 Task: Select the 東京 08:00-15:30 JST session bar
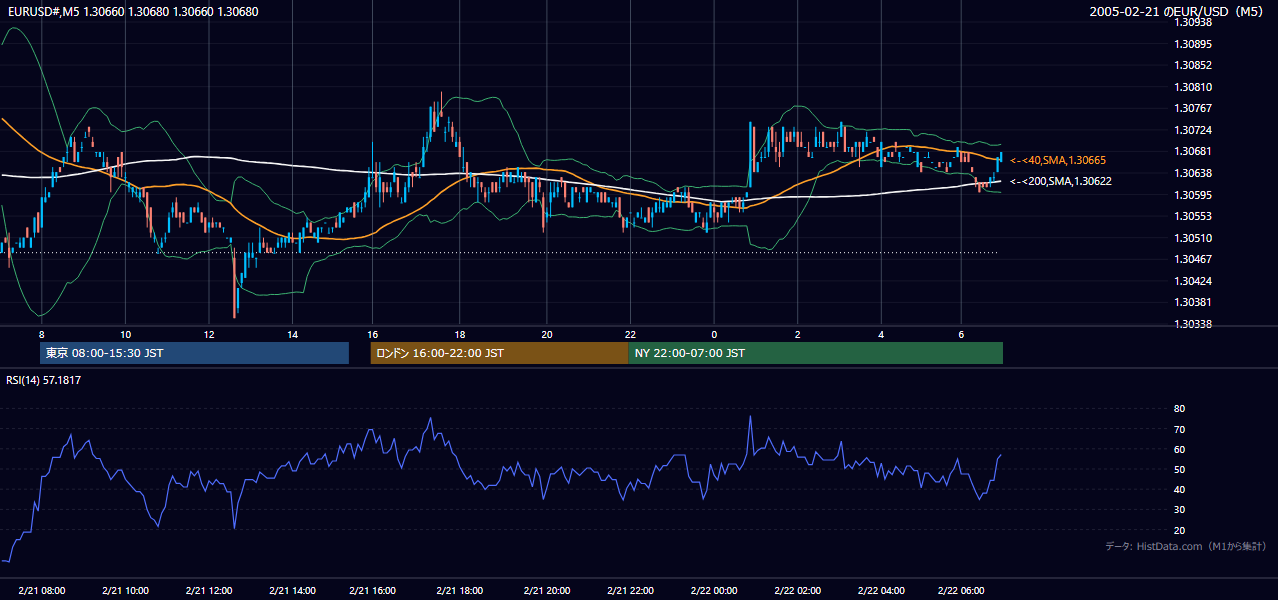tap(194, 353)
